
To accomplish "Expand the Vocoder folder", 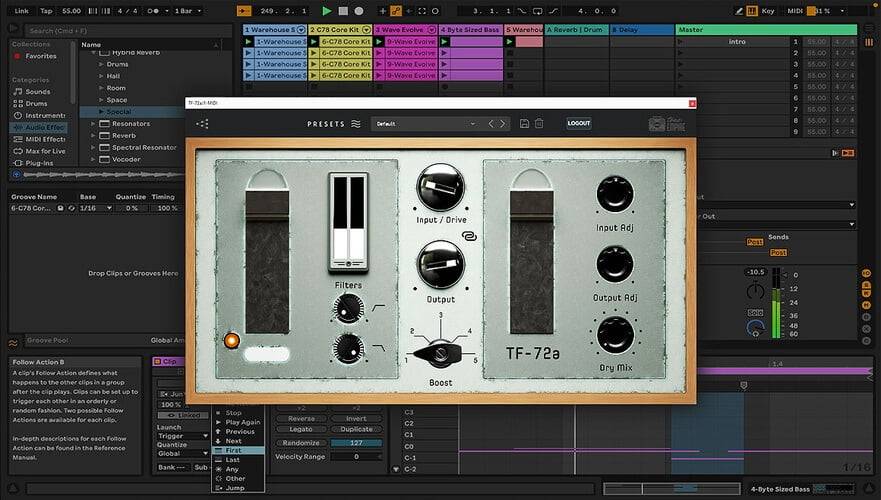I will pyautogui.click(x=93, y=159).
